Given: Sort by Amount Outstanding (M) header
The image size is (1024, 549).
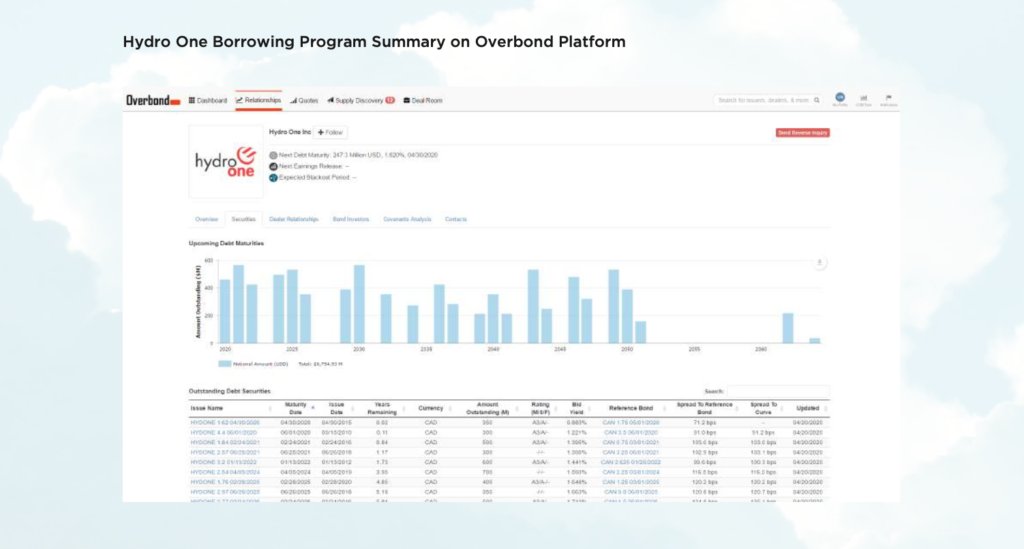Looking at the screenshot, I should point(487,408).
